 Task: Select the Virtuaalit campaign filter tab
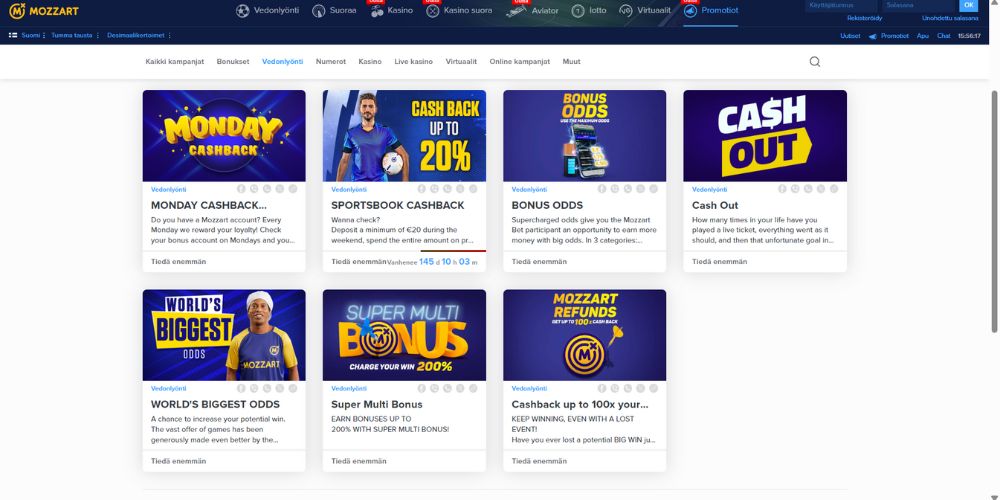(461, 62)
